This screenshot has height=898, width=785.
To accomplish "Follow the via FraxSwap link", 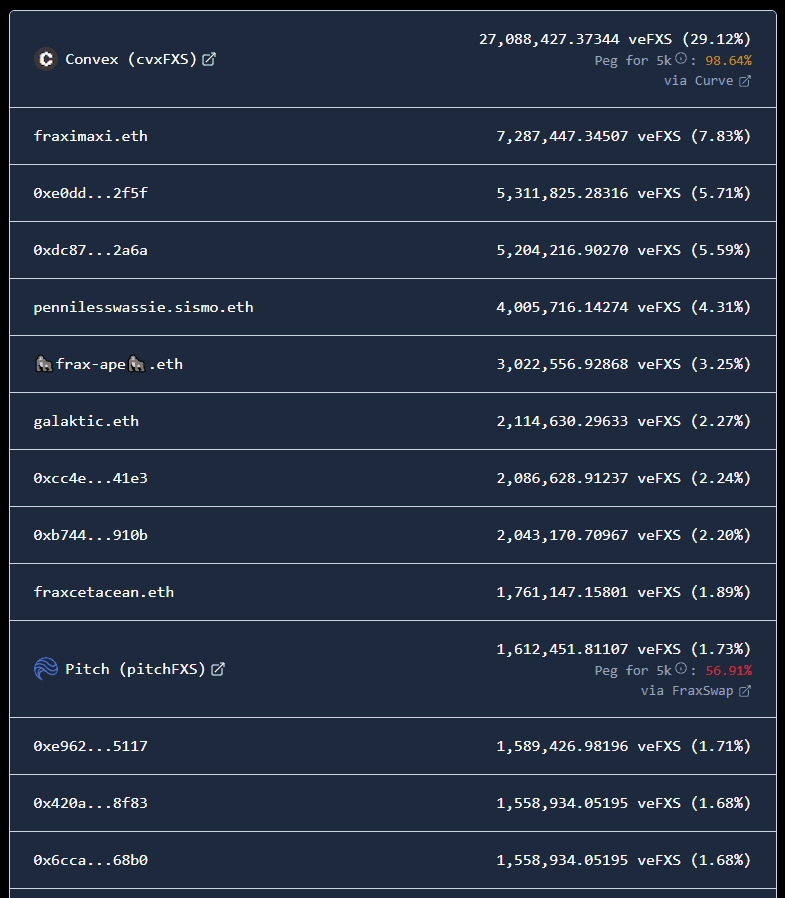I will 687,691.
